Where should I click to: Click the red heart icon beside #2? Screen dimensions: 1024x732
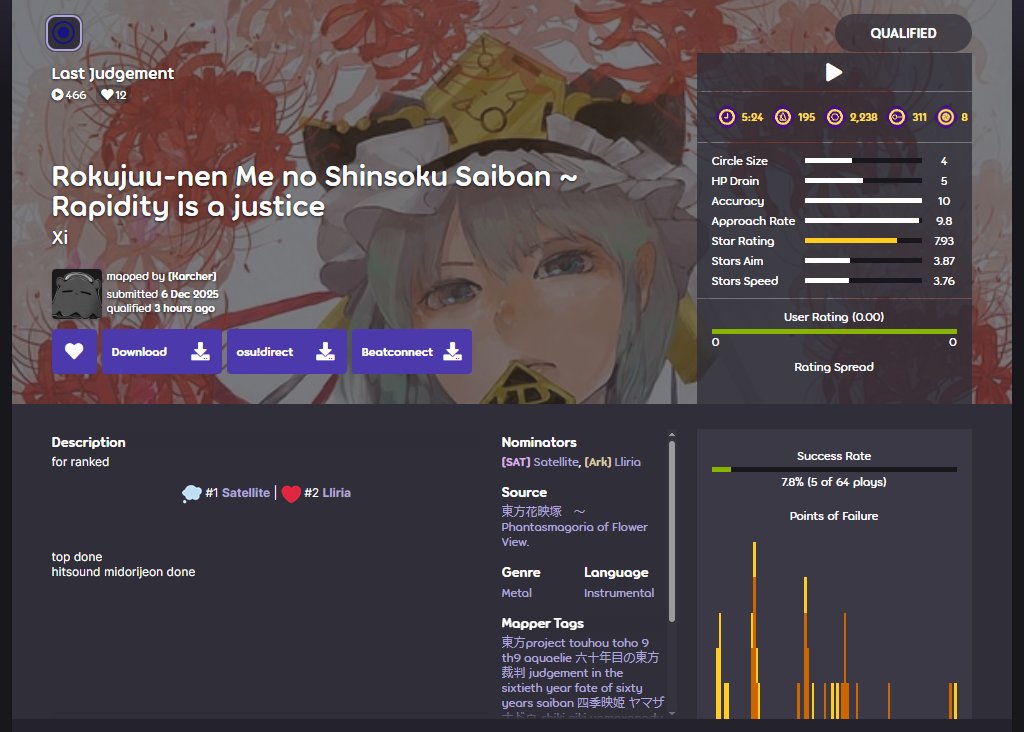pyautogui.click(x=291, y=494)
